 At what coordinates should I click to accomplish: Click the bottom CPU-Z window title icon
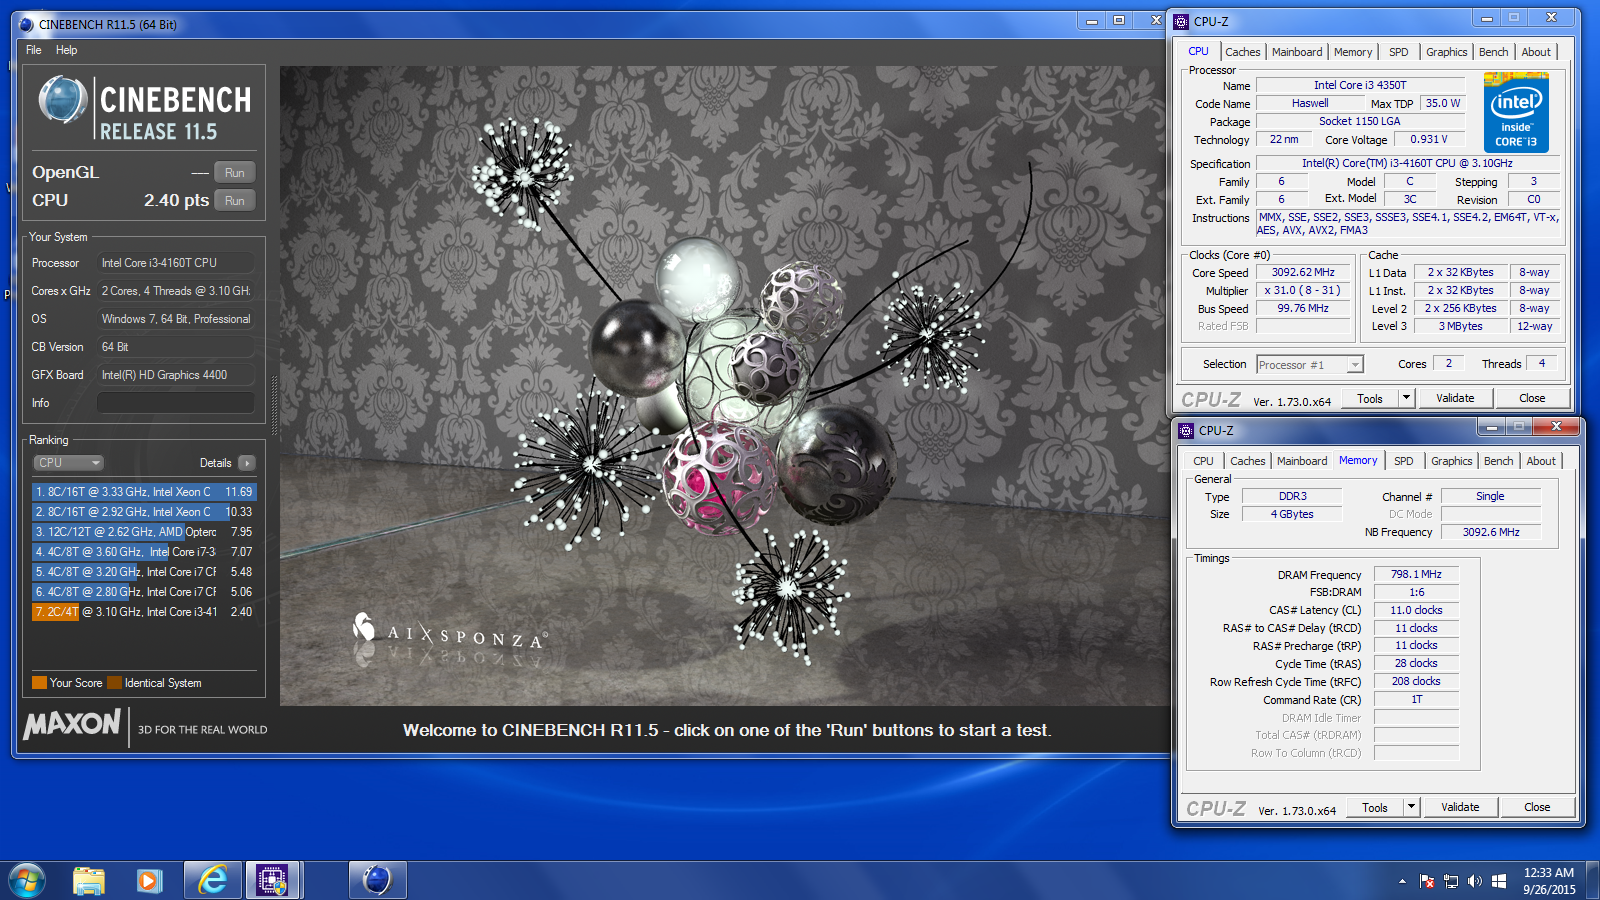(x=1187, y=430)
